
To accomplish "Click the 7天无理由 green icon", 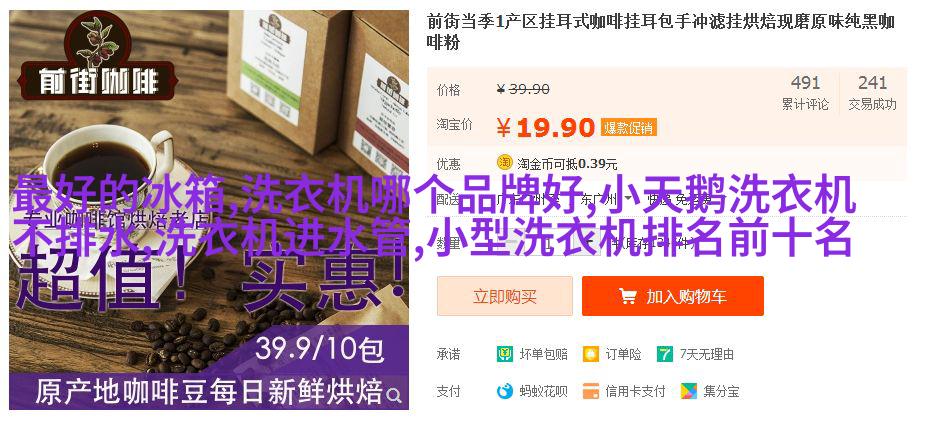I will 665,354.
